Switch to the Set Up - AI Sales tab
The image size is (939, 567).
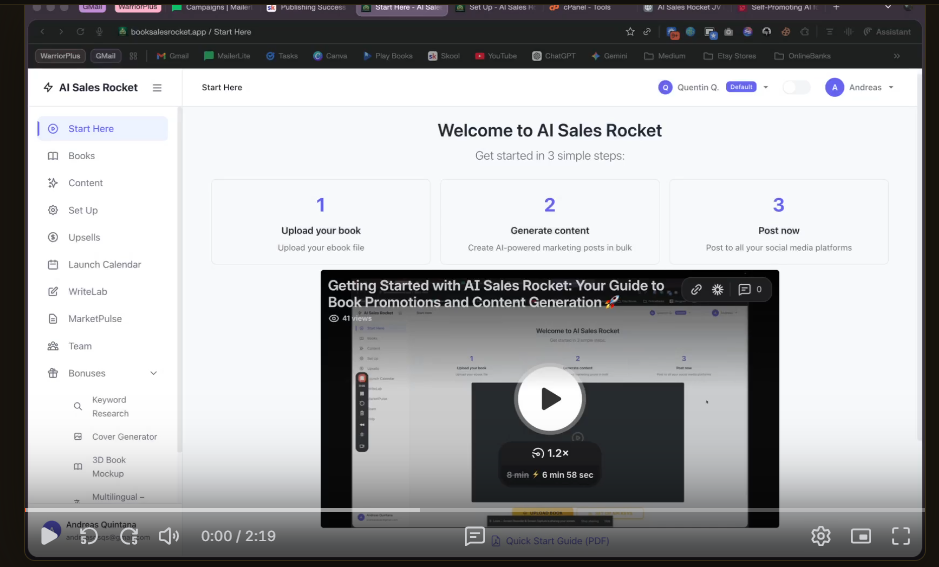[495, 7]
